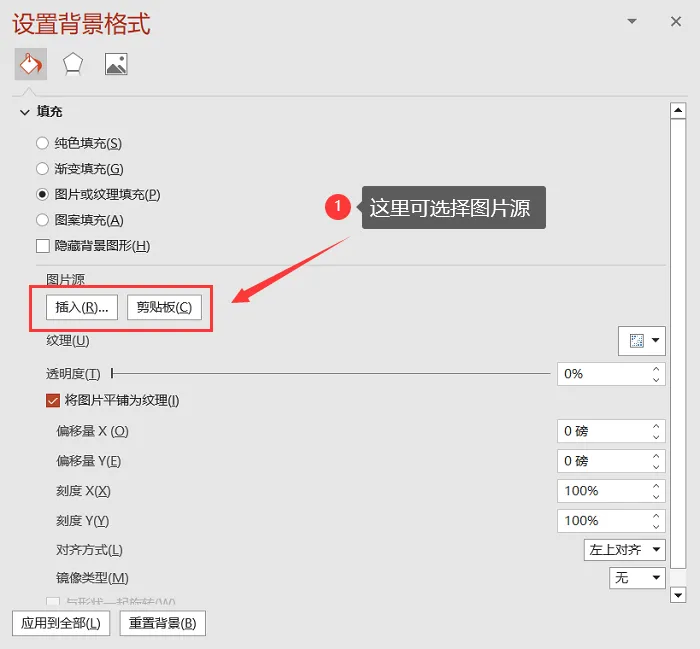
Task: Decrease 刻度 Y with down arrow
Action: pos(656,526)
